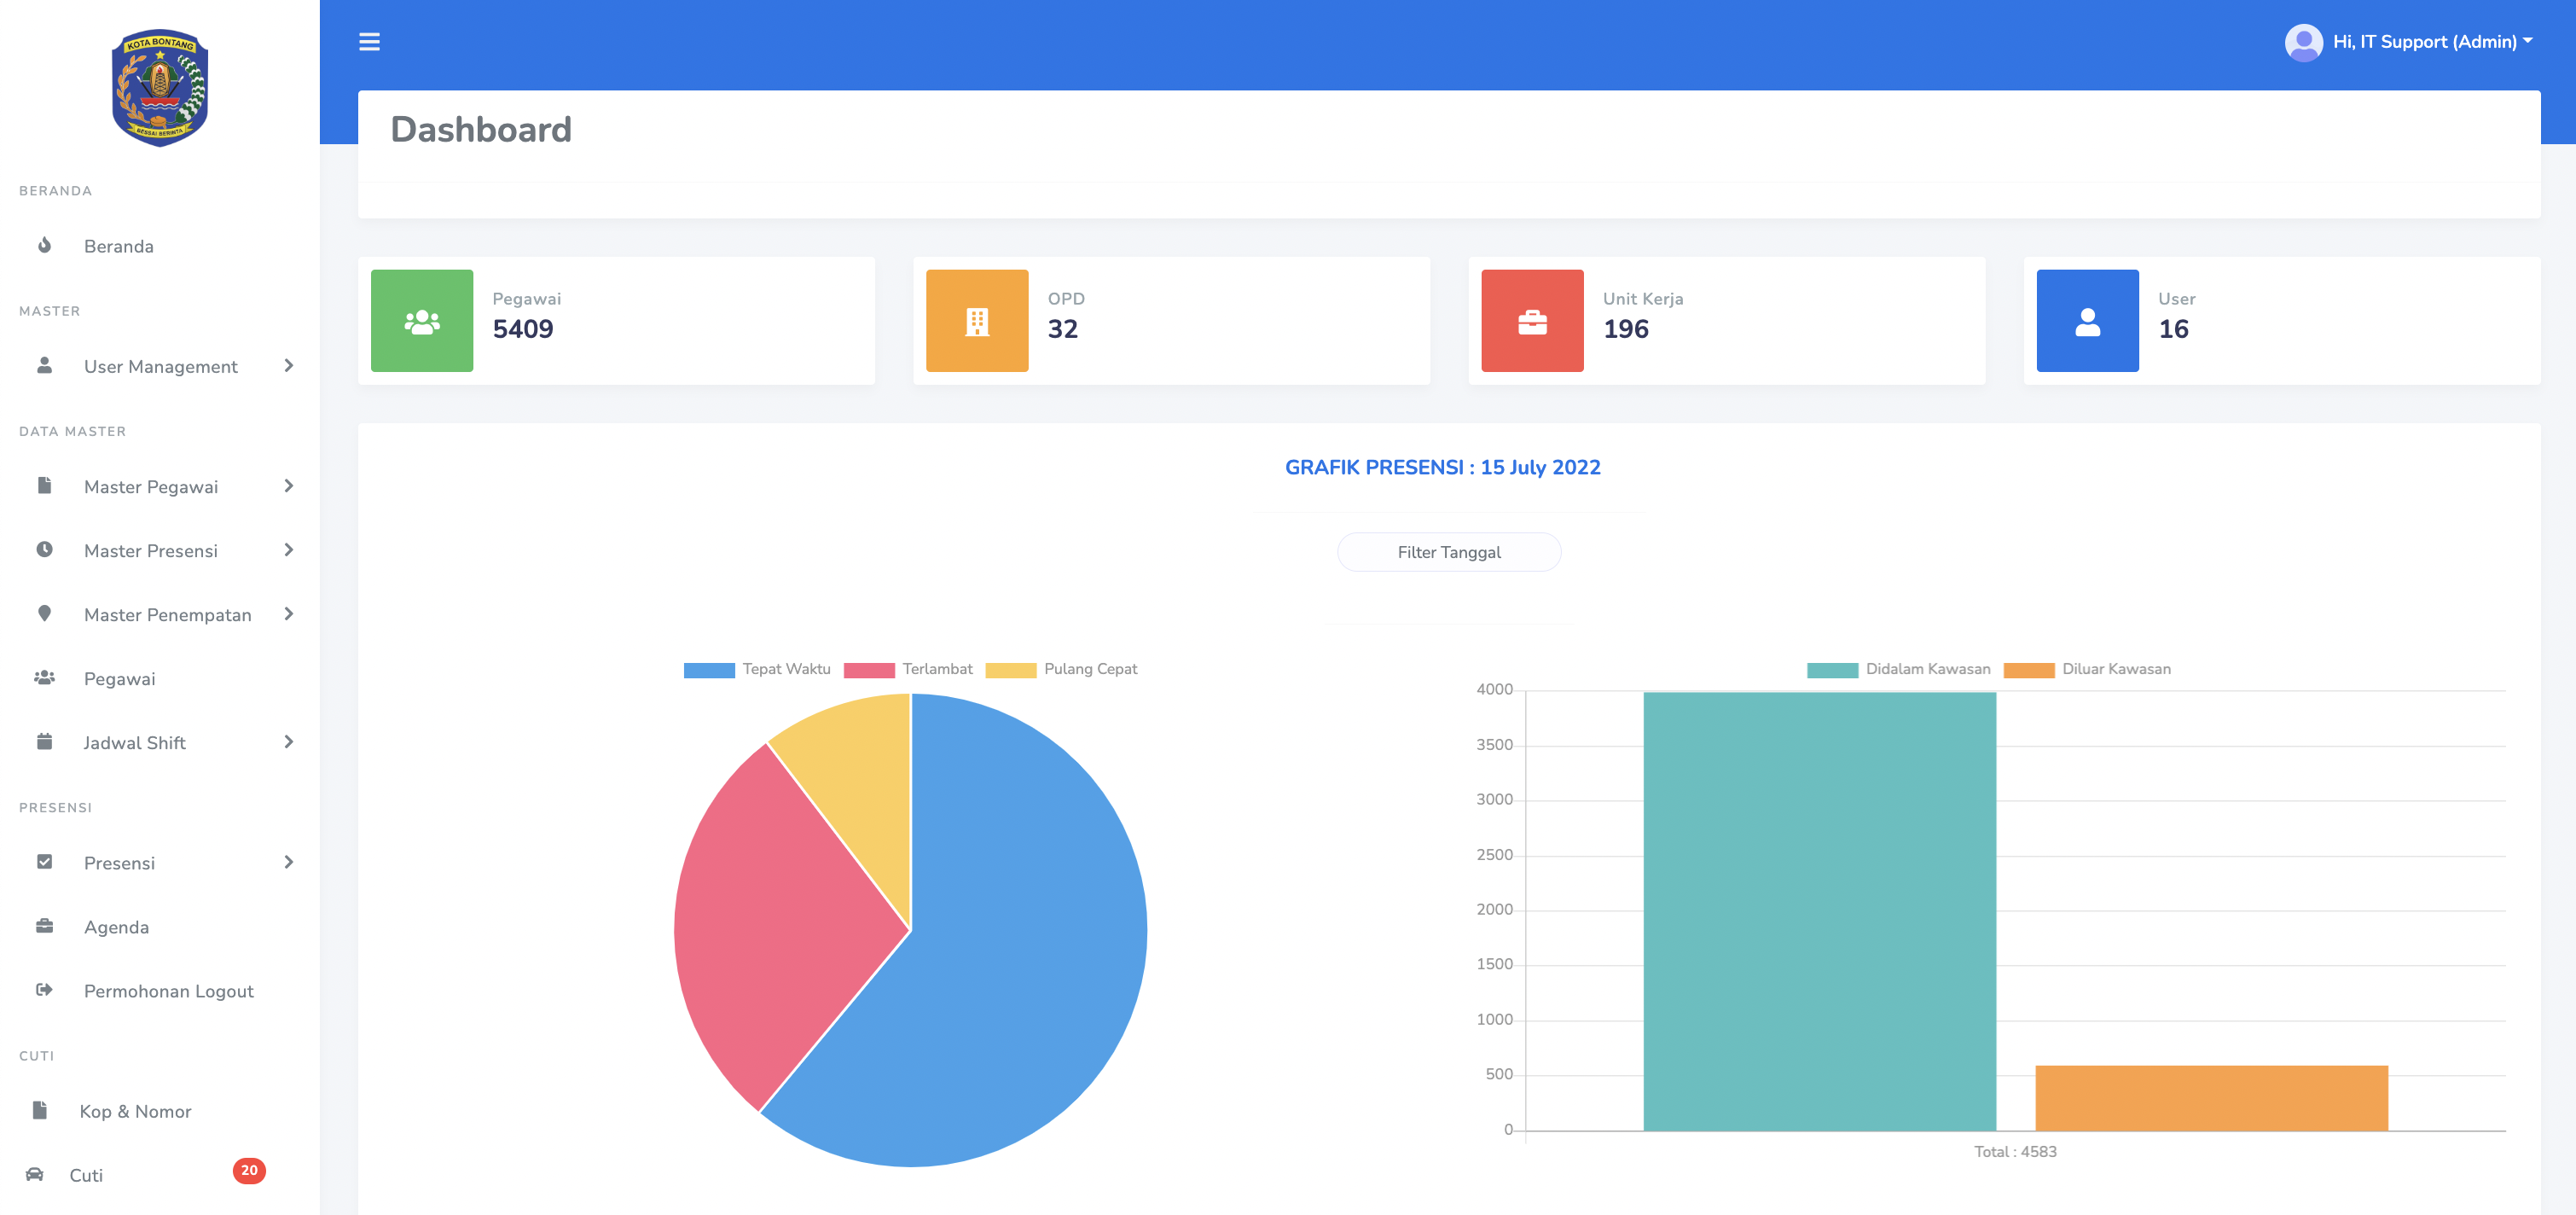The width and height of the screenshot is (2576, 1215).
Task: Toggle the hamburger sidebar menu
Action: (369, 42)
